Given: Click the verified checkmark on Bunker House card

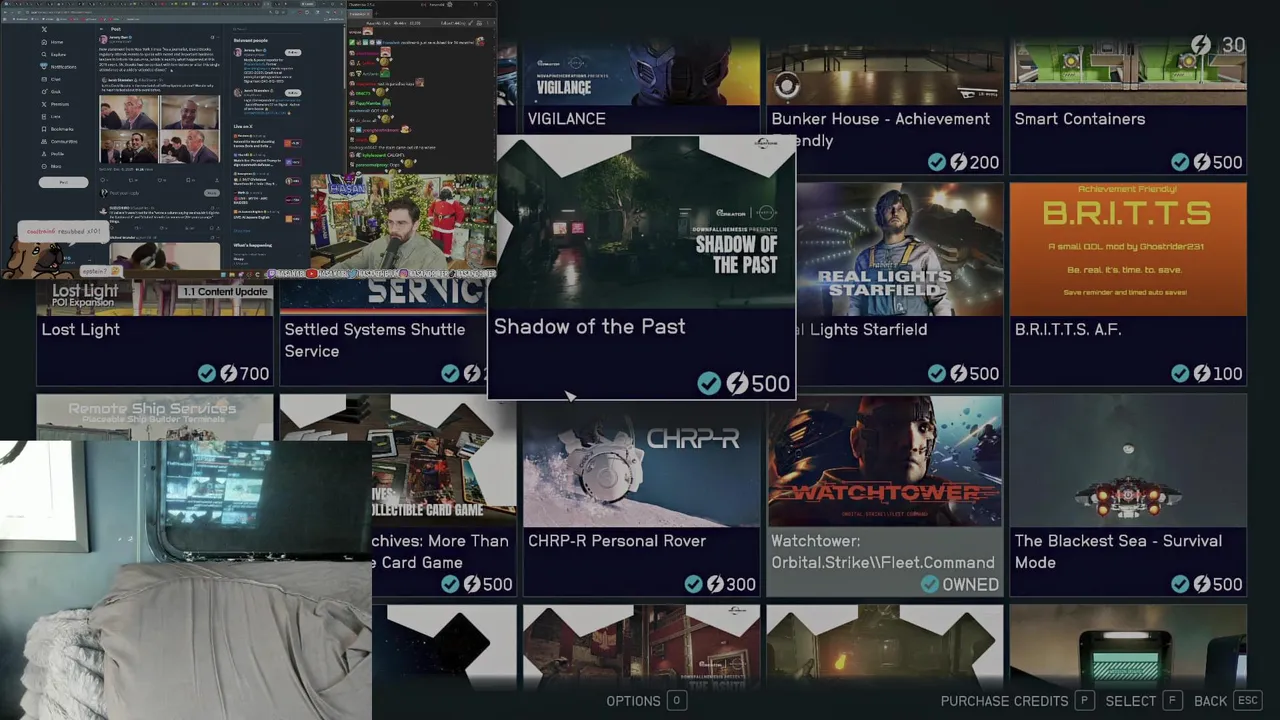Looking at the screenshot, I should pyautogui.click(x=937, y=162).
